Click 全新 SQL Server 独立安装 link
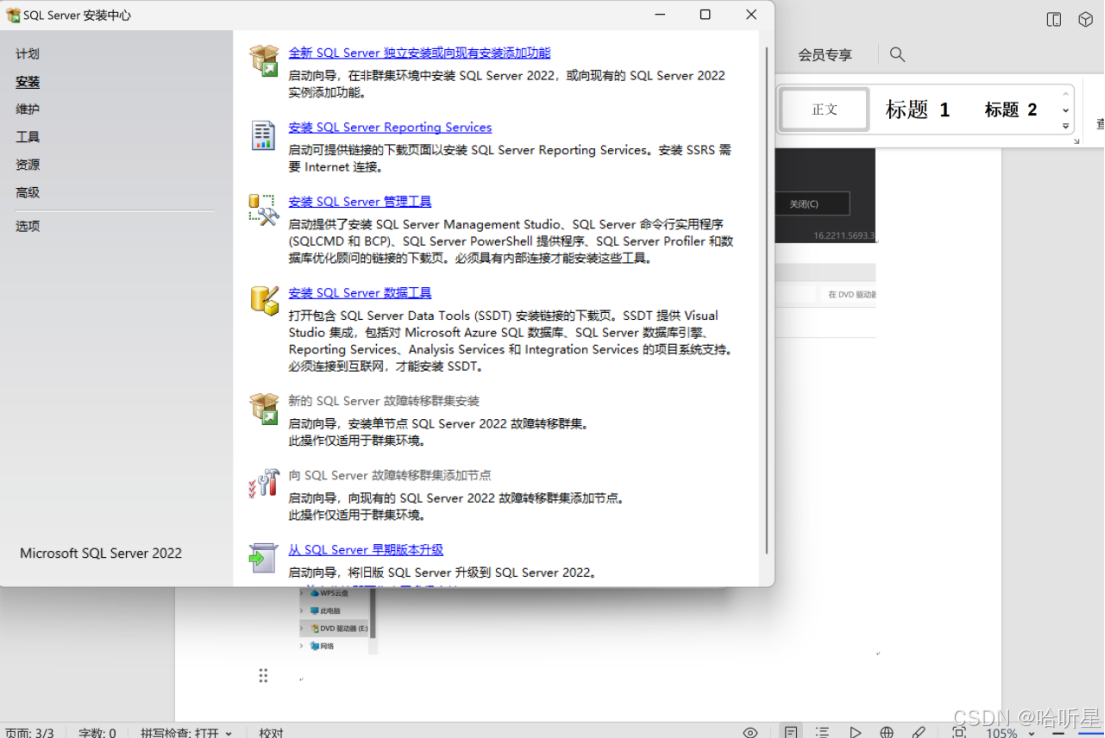Screen dimensions: 1105x738 419,53
